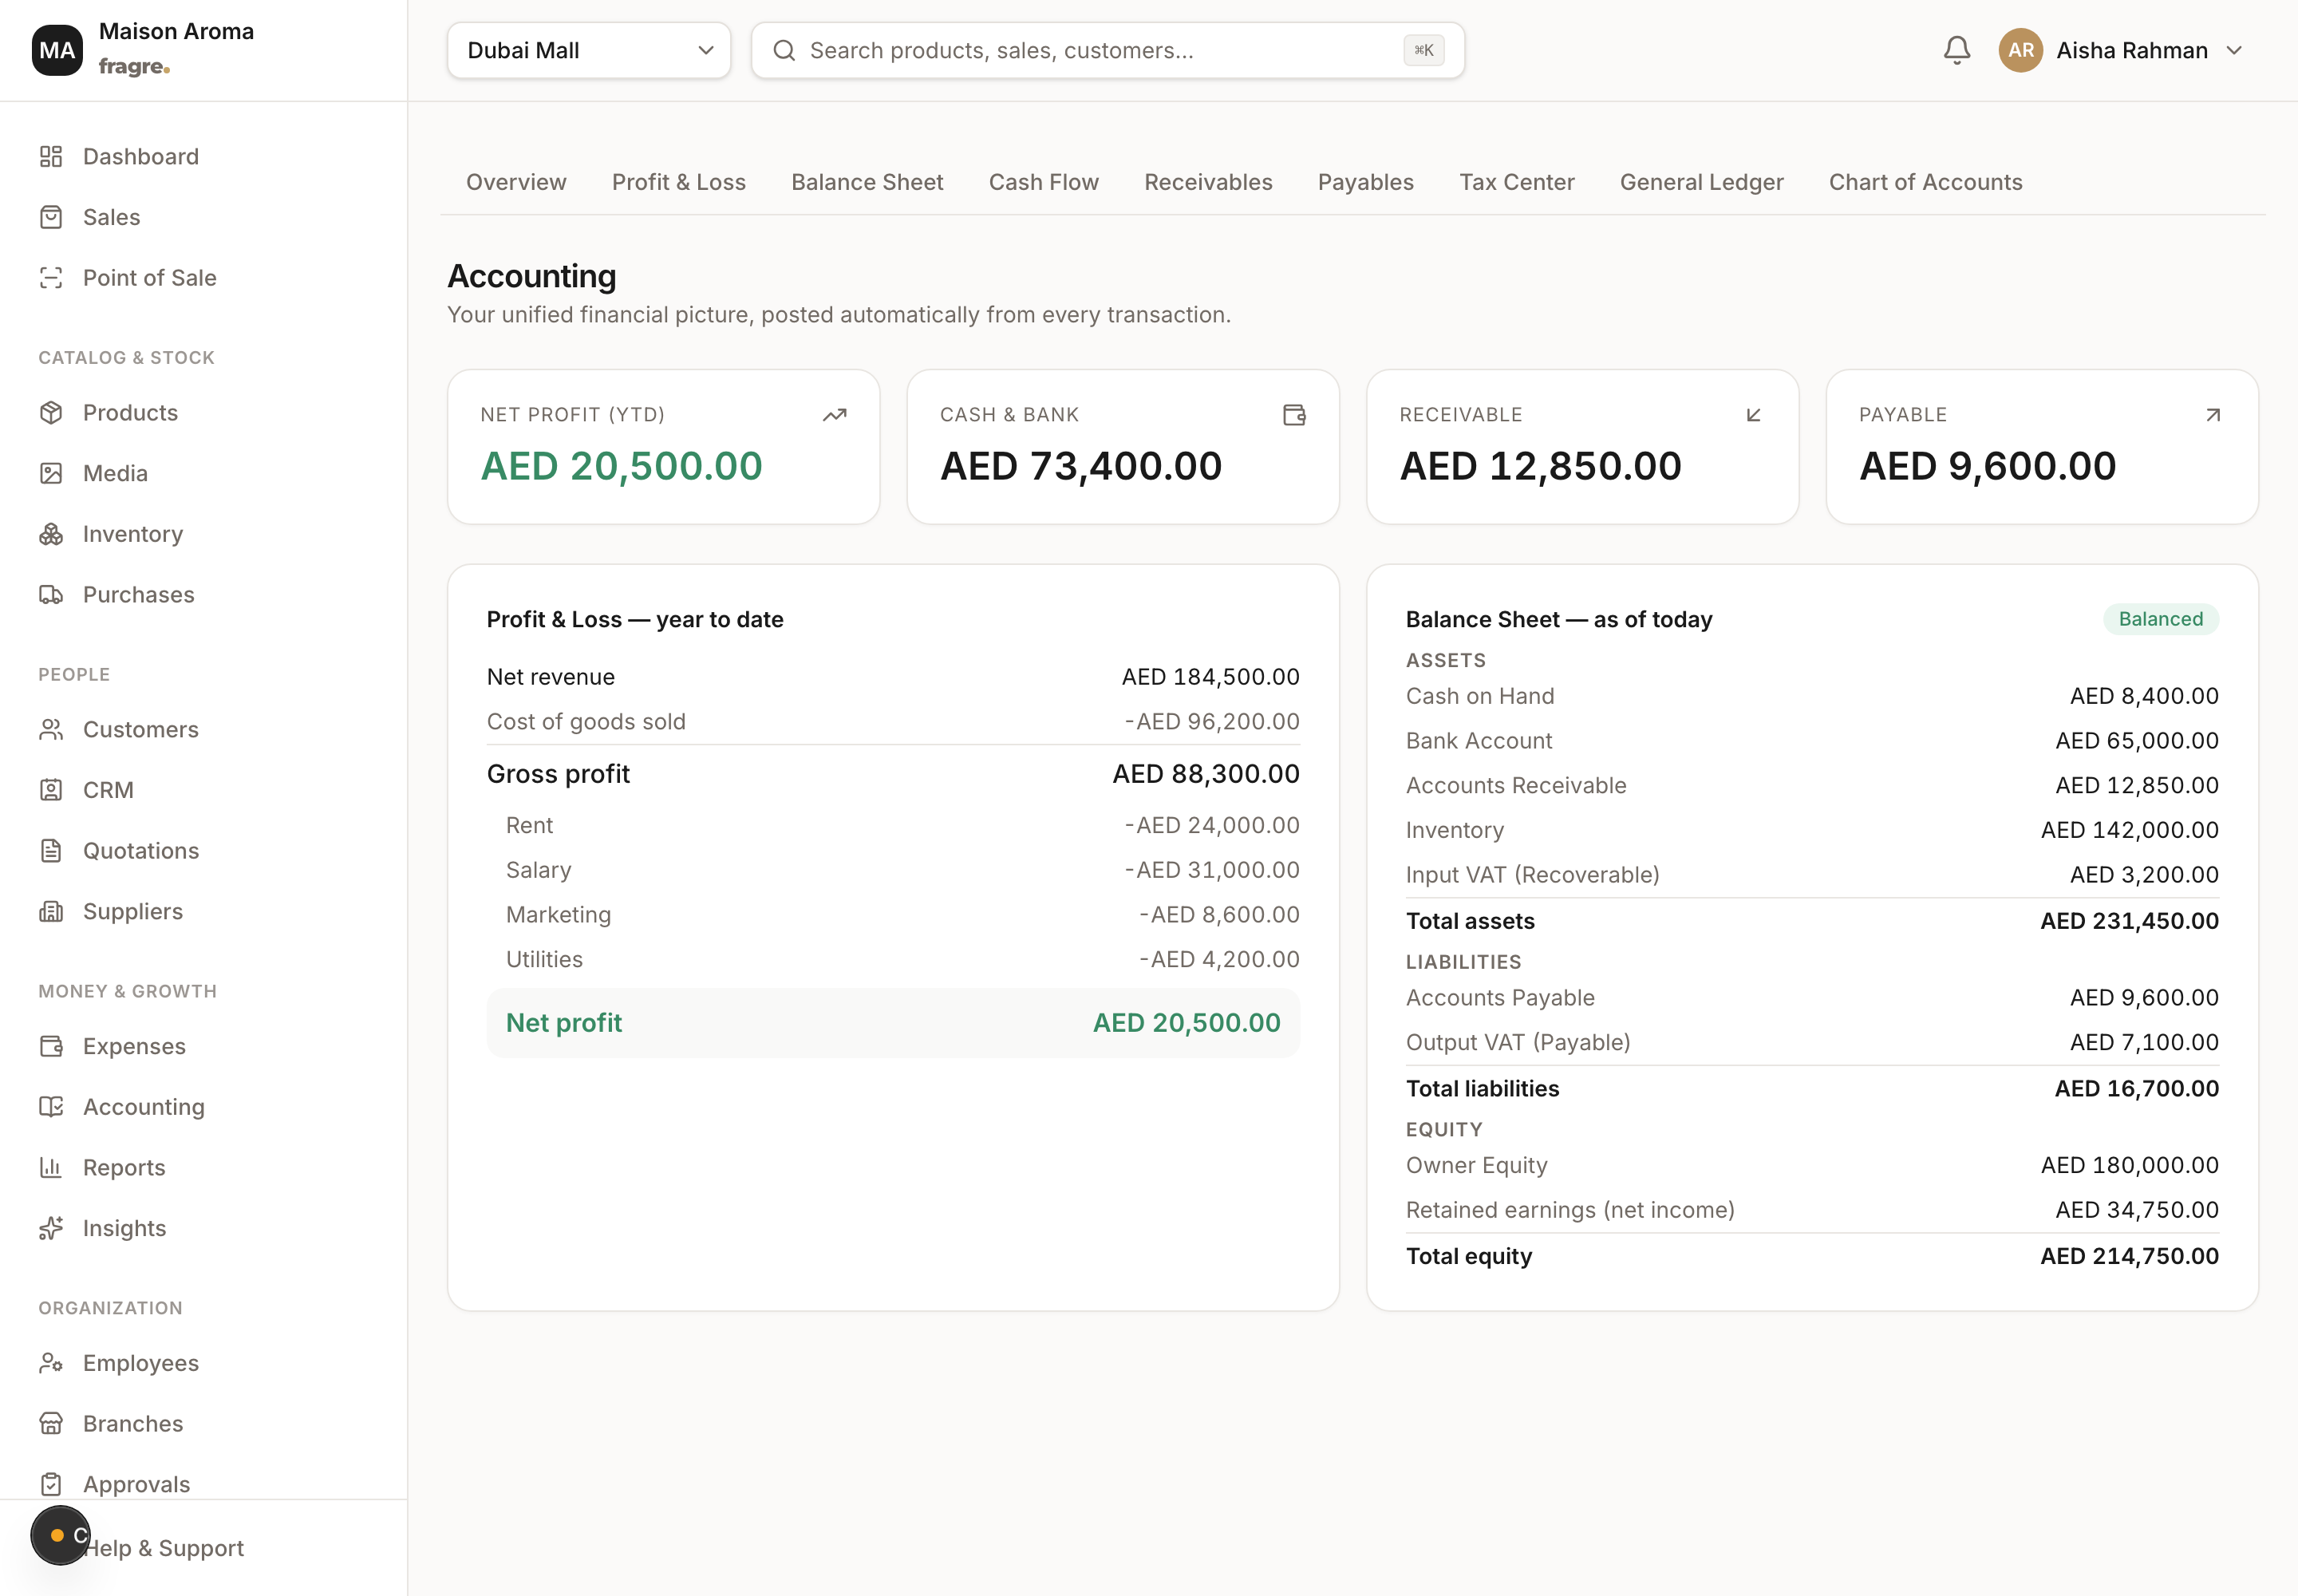Switch to the Profit & Loss tab
Image resolution: width=2298 pixels, height=1596 pixels.
click(679, 182)
